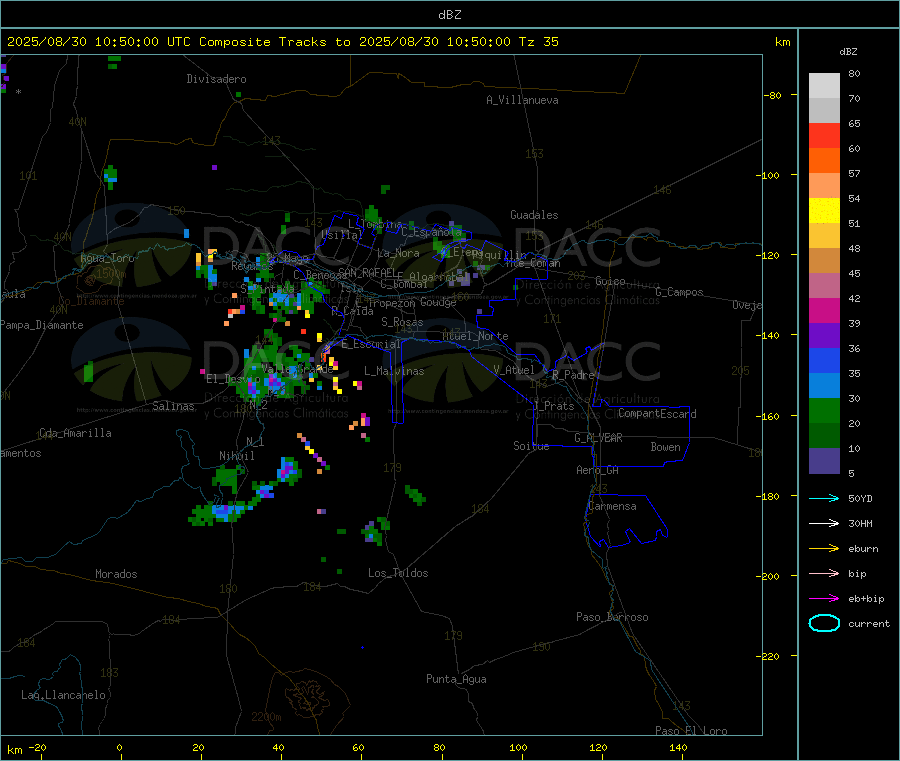
Task: Click the cyan 'current' ellipse legend icon
Action: (x=824, y=623)
